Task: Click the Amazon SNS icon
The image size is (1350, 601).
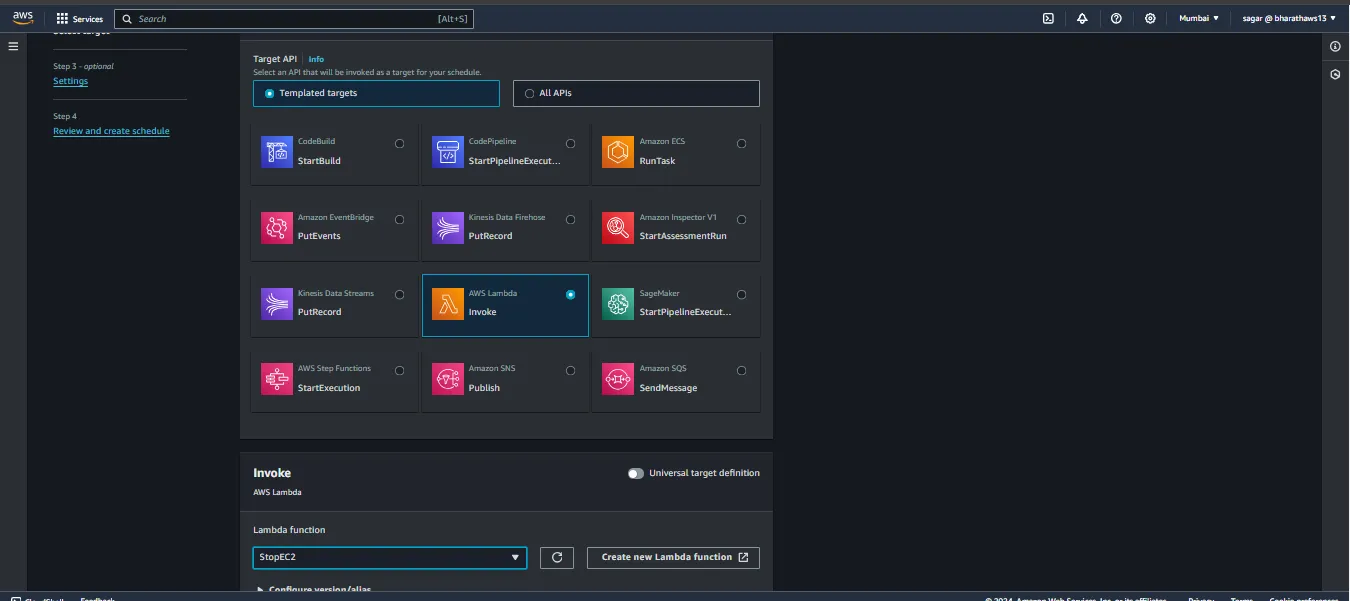Action: point(448,379)
